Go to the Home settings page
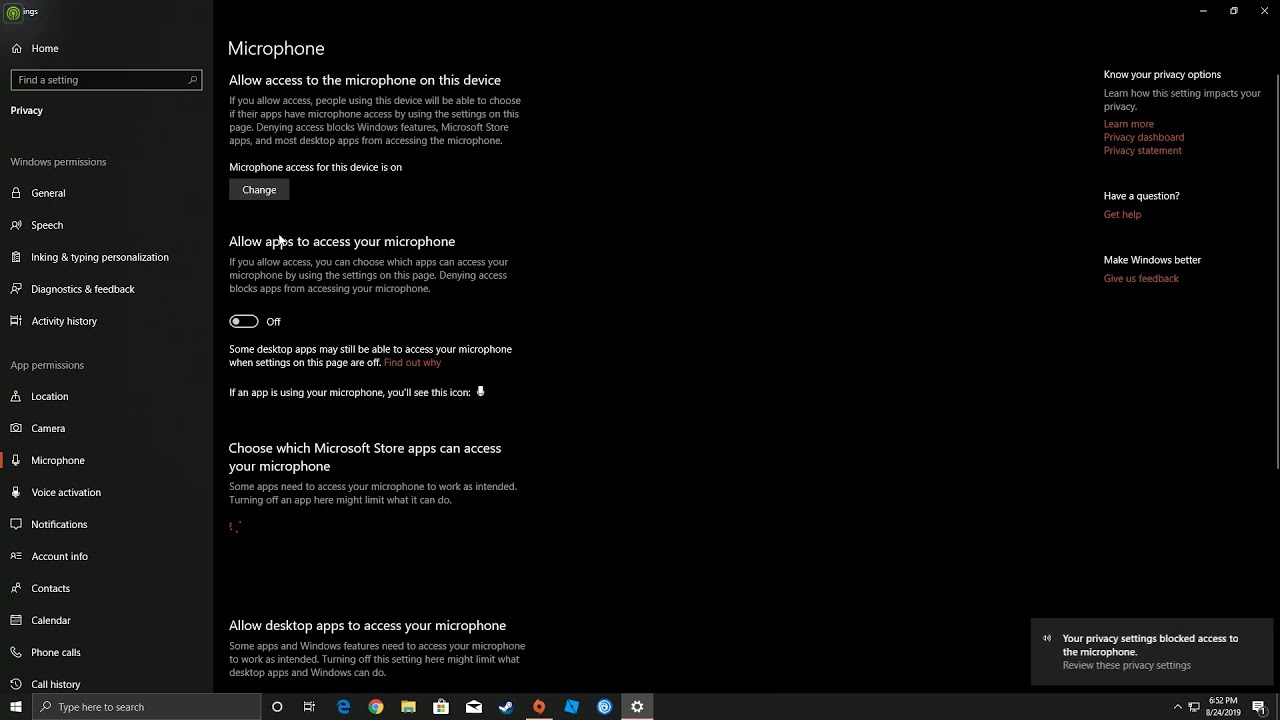Viewport: 1280px width, 720px height. pyautogui.click(x=34, y=48)
